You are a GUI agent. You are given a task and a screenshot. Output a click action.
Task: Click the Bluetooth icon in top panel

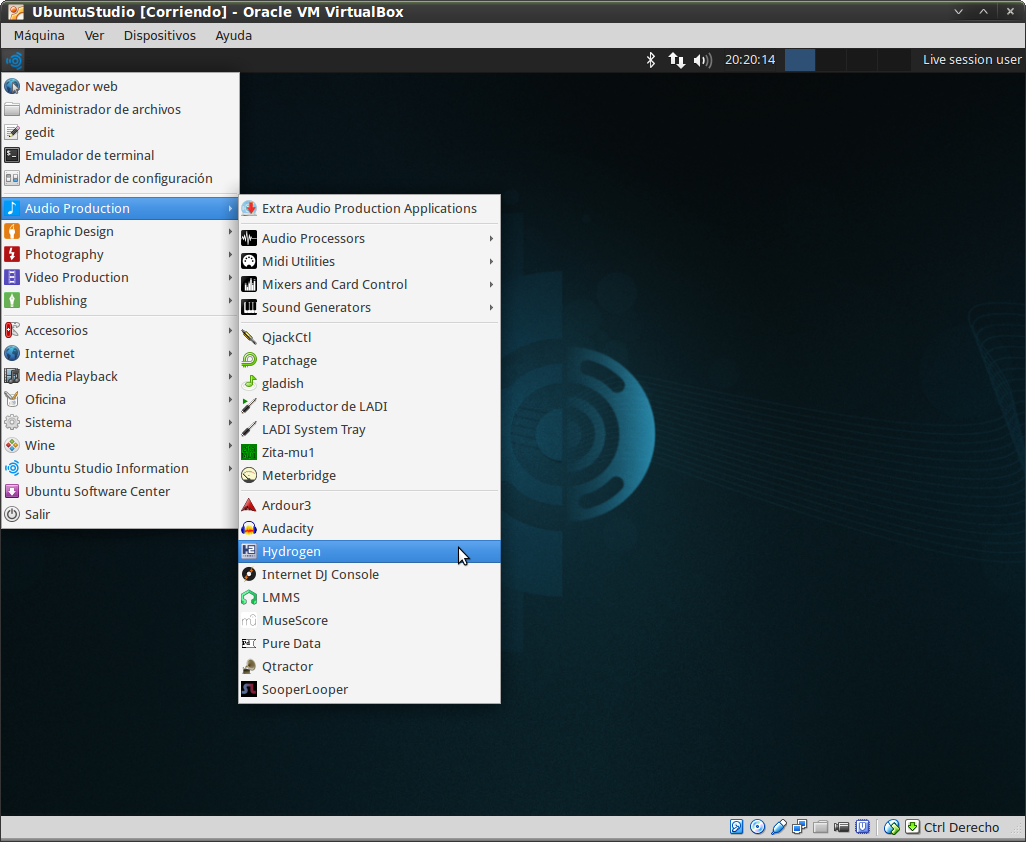650,60
